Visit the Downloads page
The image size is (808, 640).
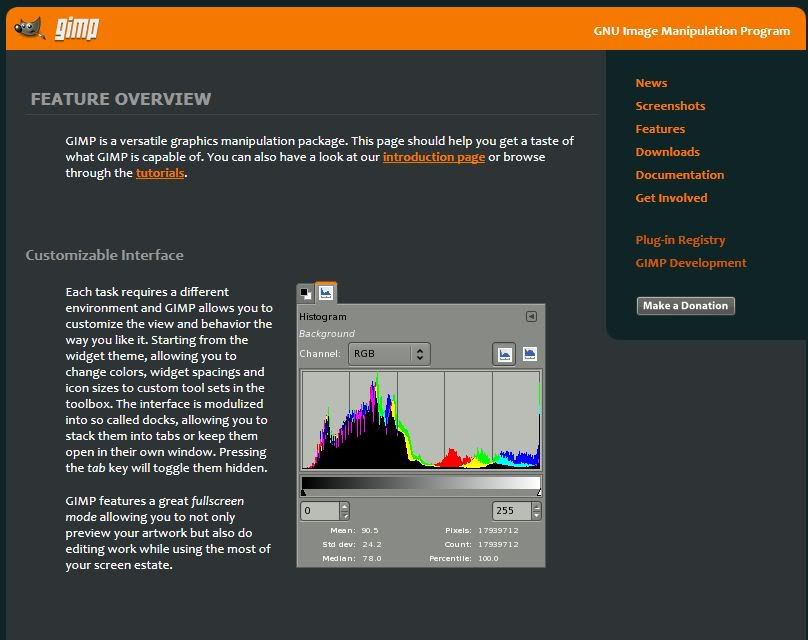click(x=667, y=152)
